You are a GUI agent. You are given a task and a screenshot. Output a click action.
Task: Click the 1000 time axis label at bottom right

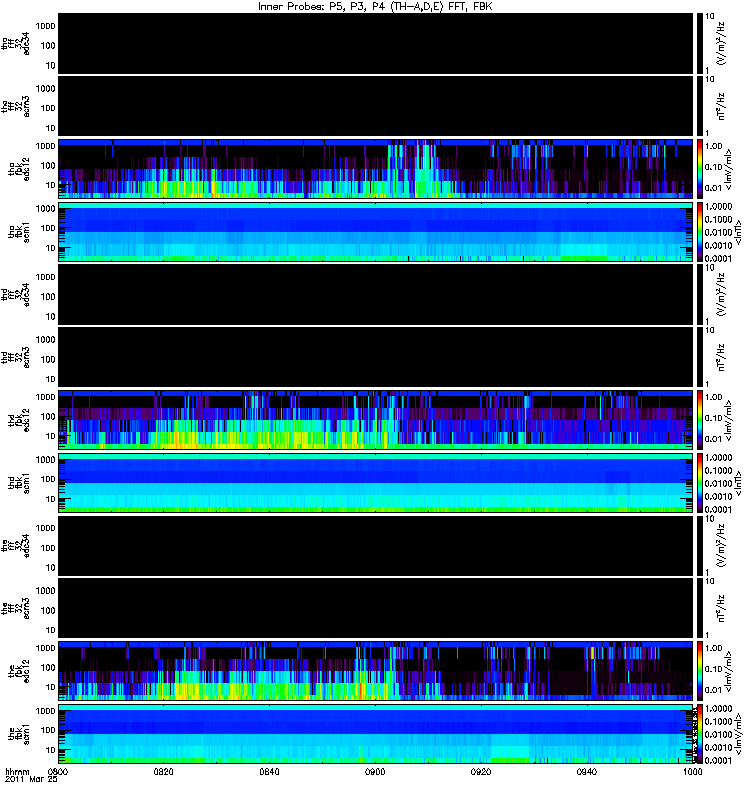click(693, 771)
